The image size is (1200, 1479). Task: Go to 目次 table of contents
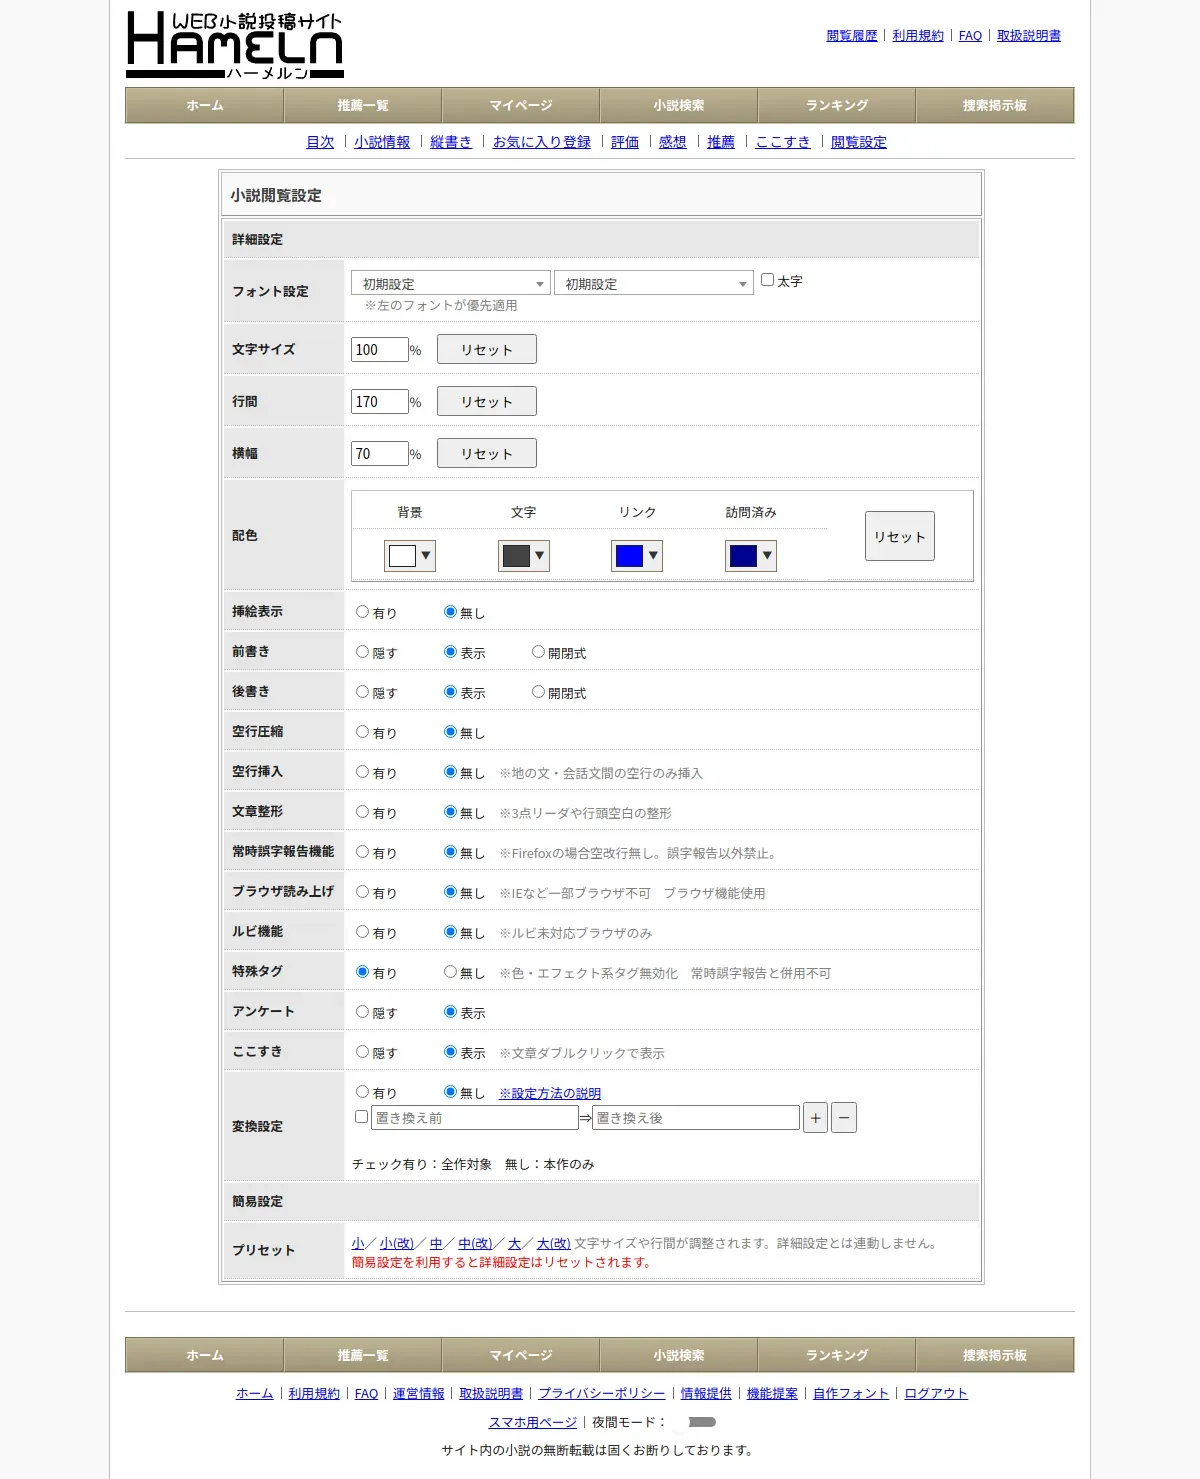(x=320, y=142)
